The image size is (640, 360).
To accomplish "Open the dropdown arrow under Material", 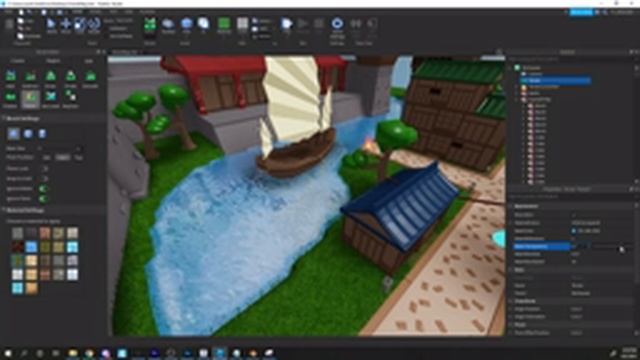I will (224, 36).
